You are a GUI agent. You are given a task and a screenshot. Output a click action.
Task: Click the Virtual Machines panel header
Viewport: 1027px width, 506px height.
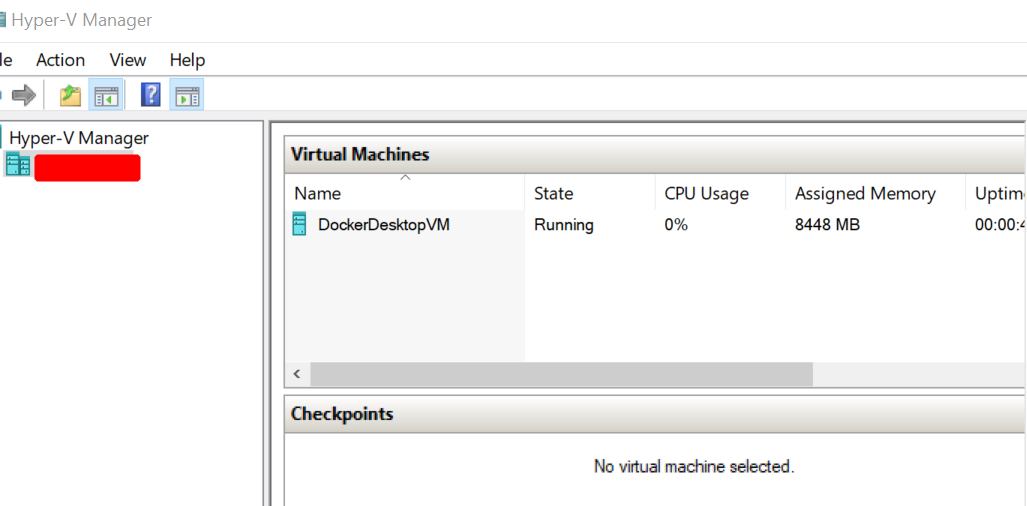click(656, 155)
